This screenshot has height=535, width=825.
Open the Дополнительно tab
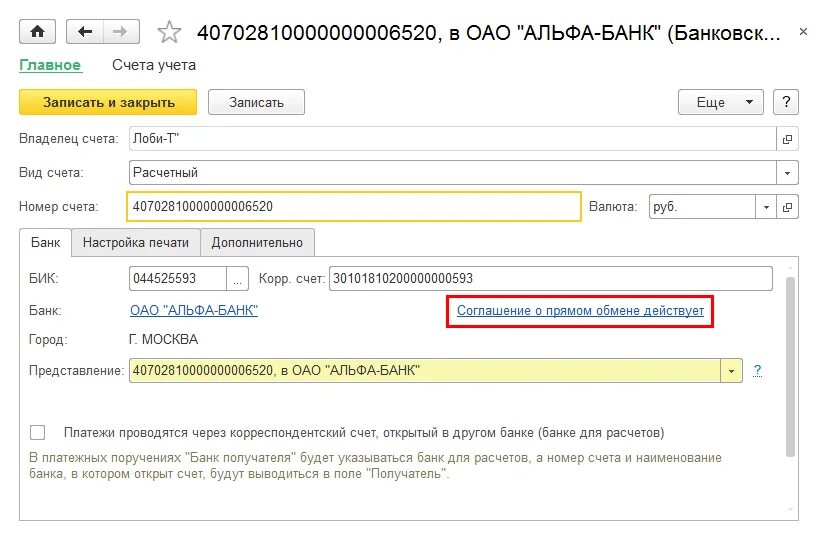(257, 243)
